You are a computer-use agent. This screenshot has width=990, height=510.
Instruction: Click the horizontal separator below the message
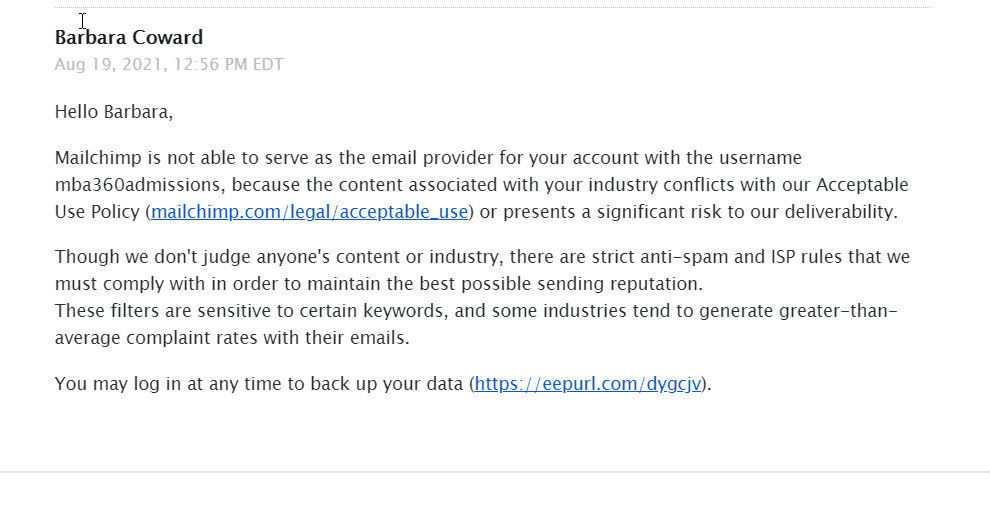[495, 471]
